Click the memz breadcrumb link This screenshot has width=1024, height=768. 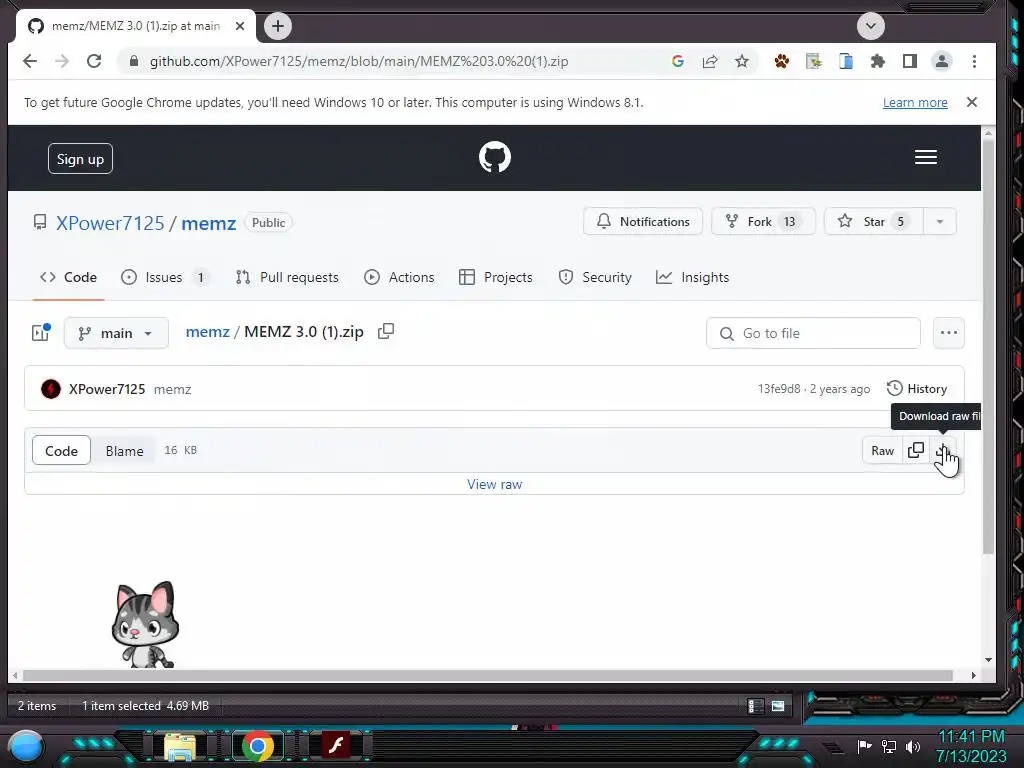(x=208, y=332)
